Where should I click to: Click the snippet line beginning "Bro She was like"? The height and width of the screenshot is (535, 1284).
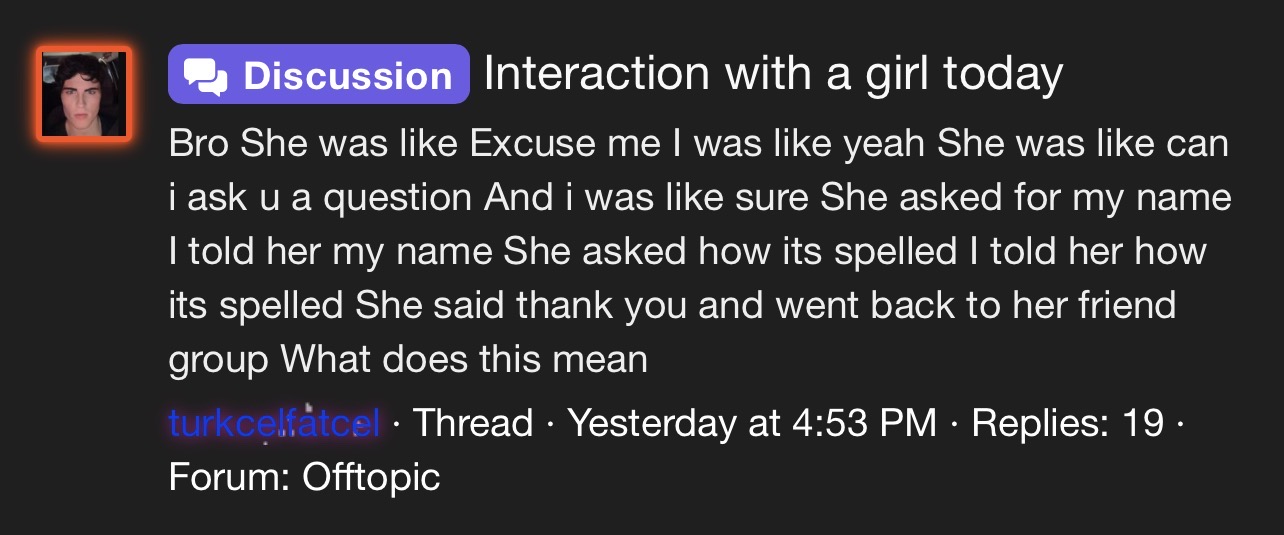[698, 144]
